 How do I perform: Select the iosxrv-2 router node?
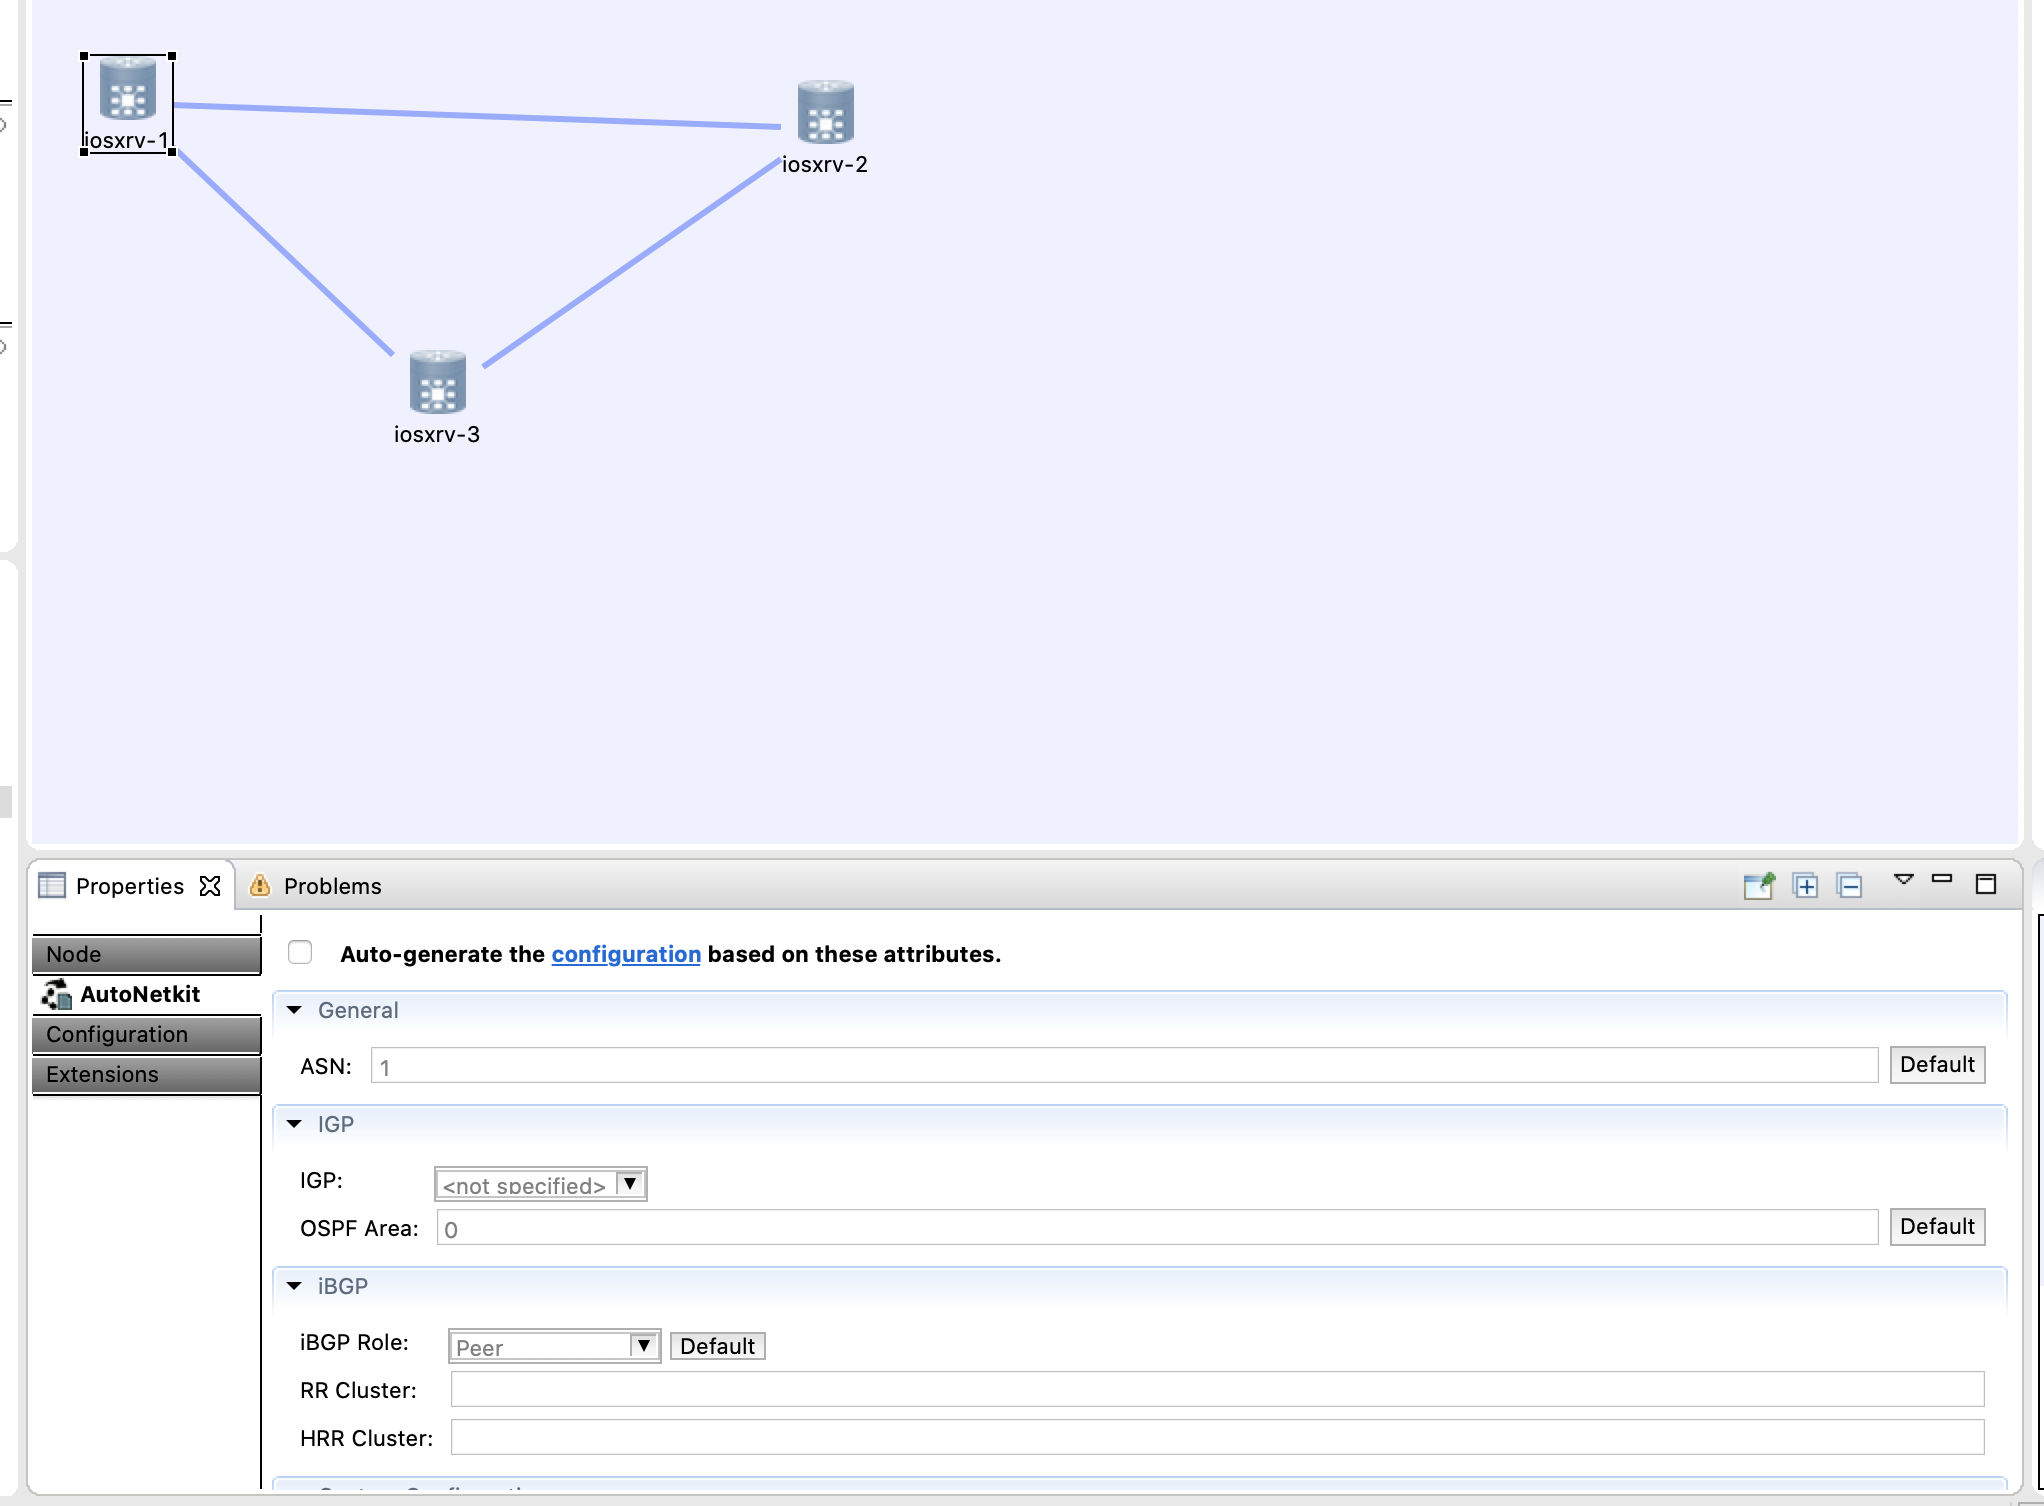click(825, 112)
